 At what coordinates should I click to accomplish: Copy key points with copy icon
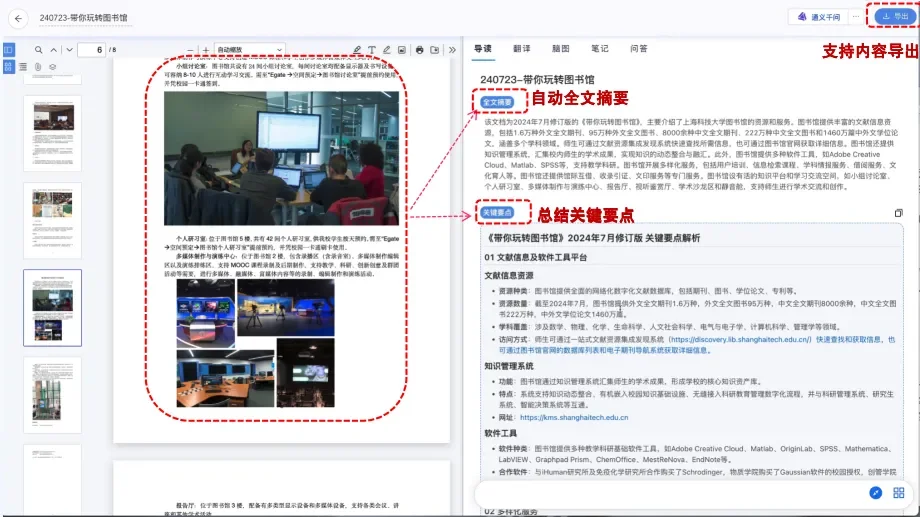click(898, 213)
